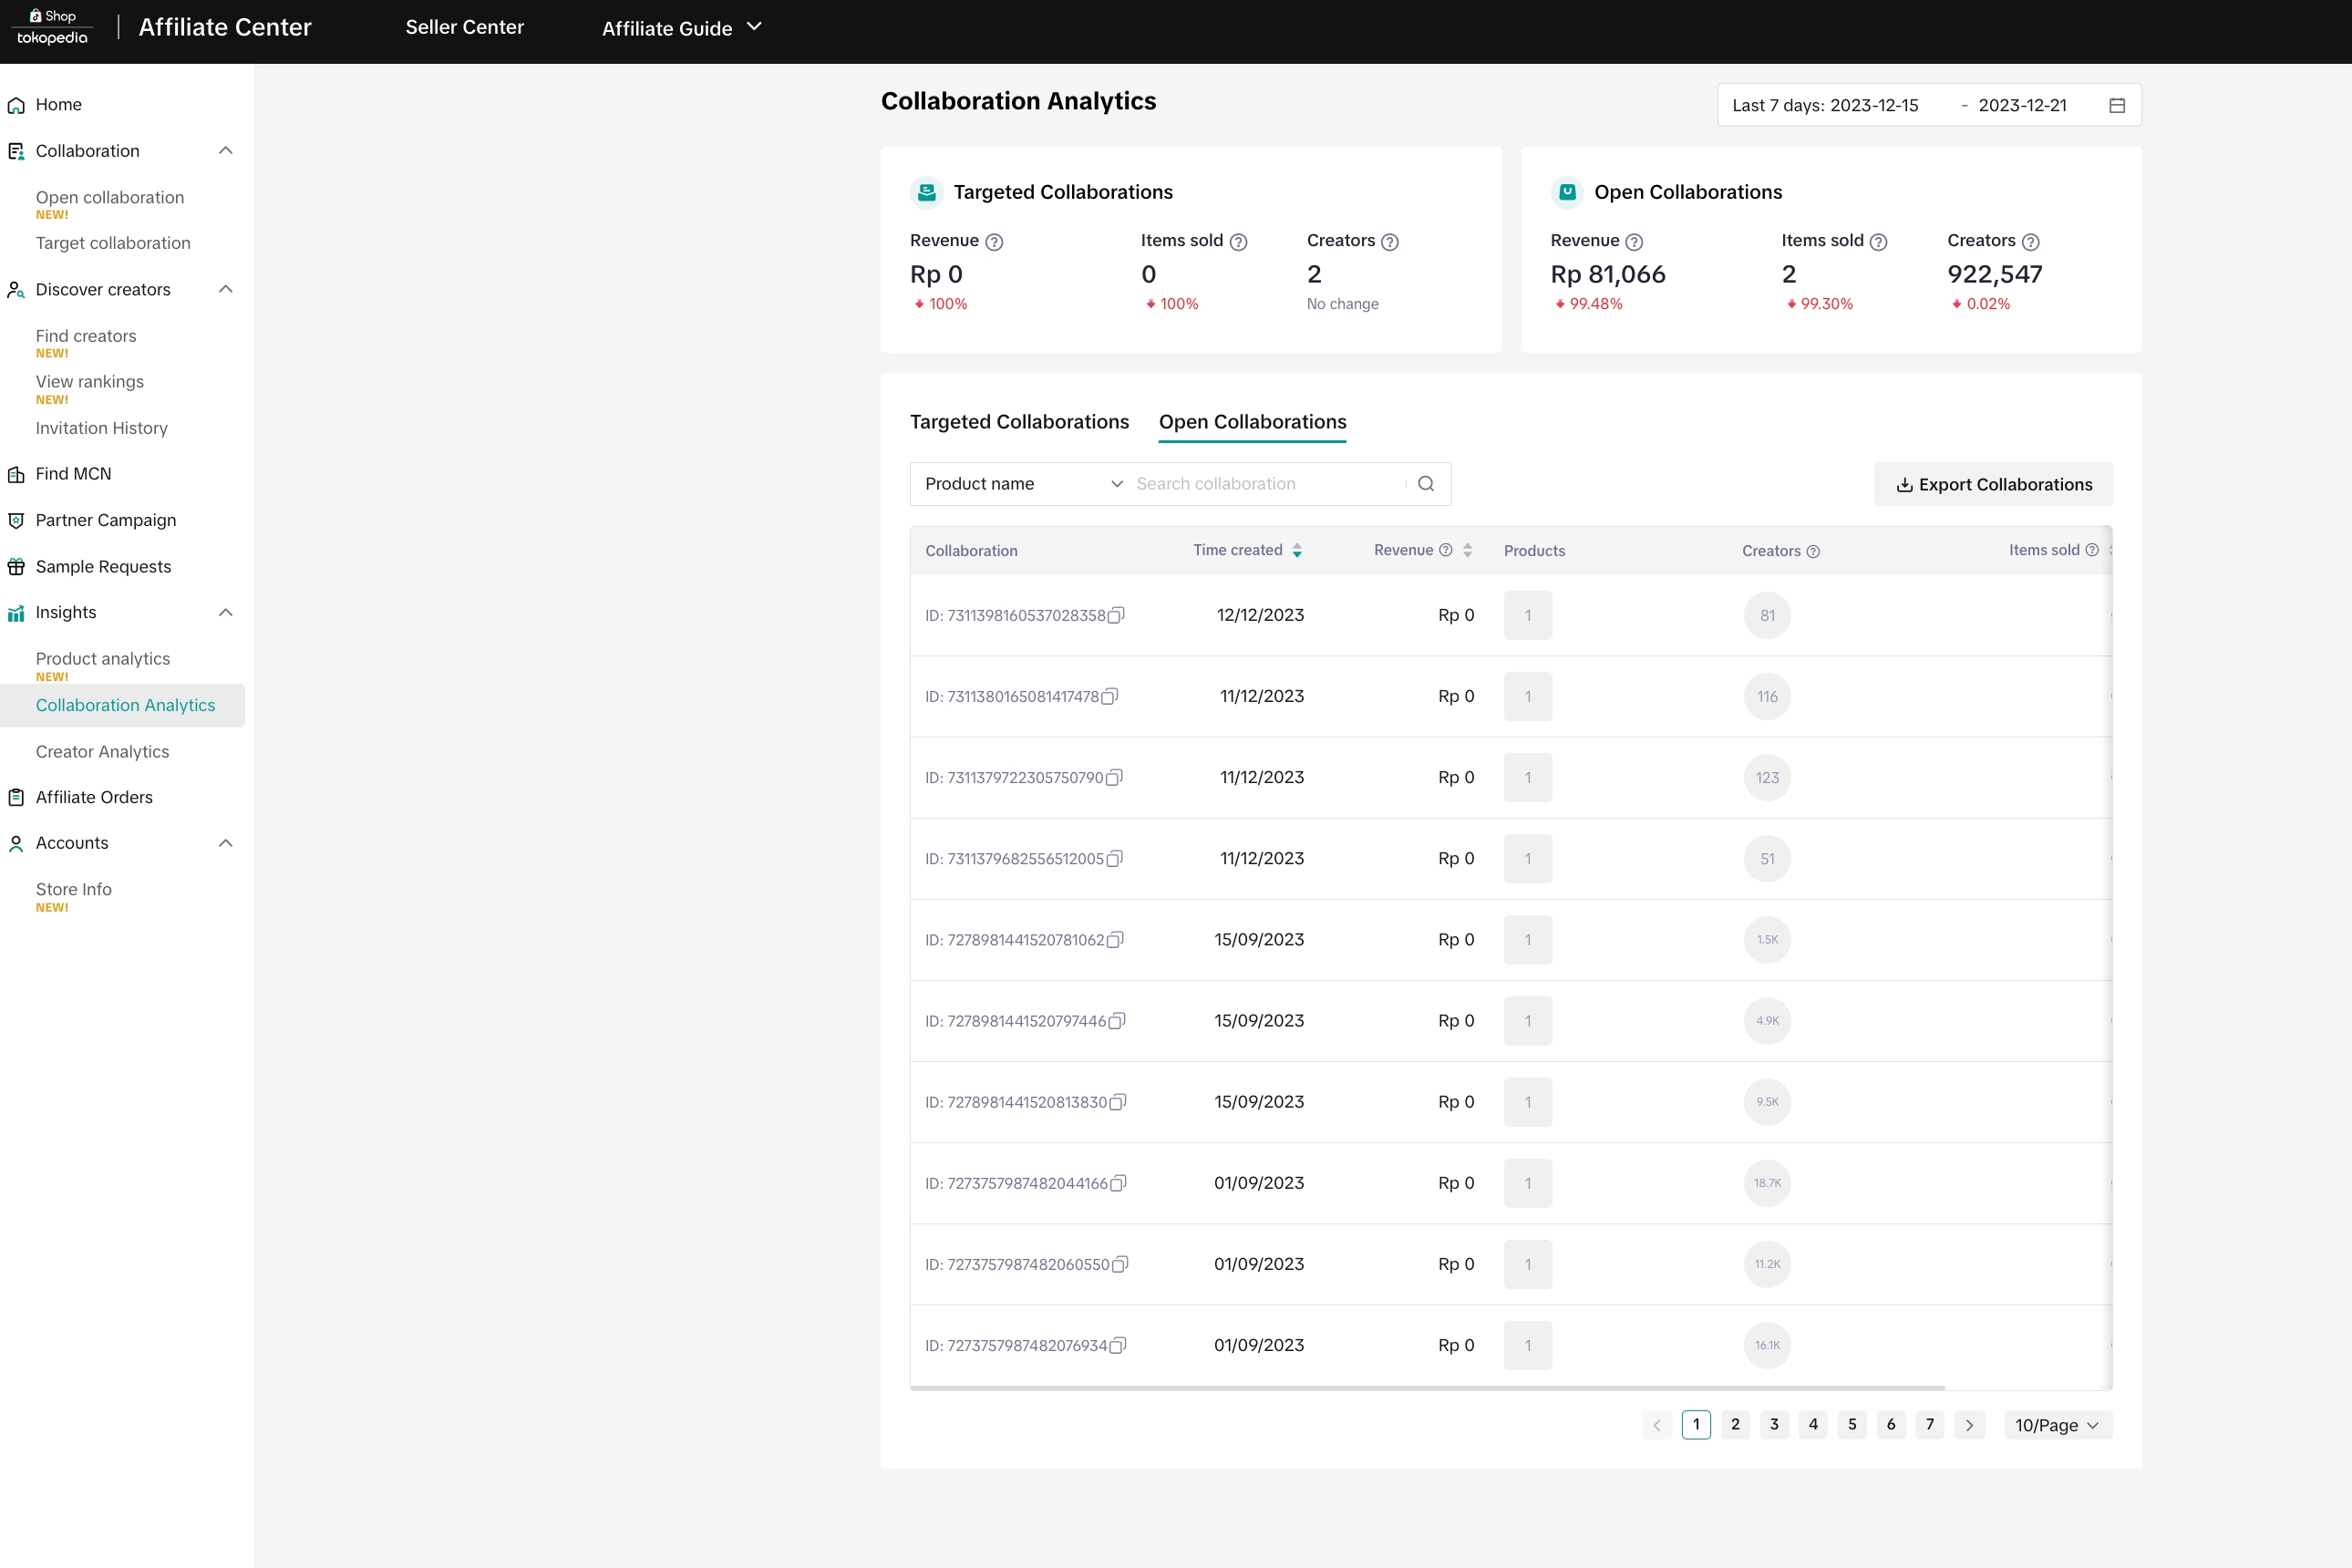
Task: Click Creators column help icon in table
Action: pyautogui.click(x=1813, y=551)
